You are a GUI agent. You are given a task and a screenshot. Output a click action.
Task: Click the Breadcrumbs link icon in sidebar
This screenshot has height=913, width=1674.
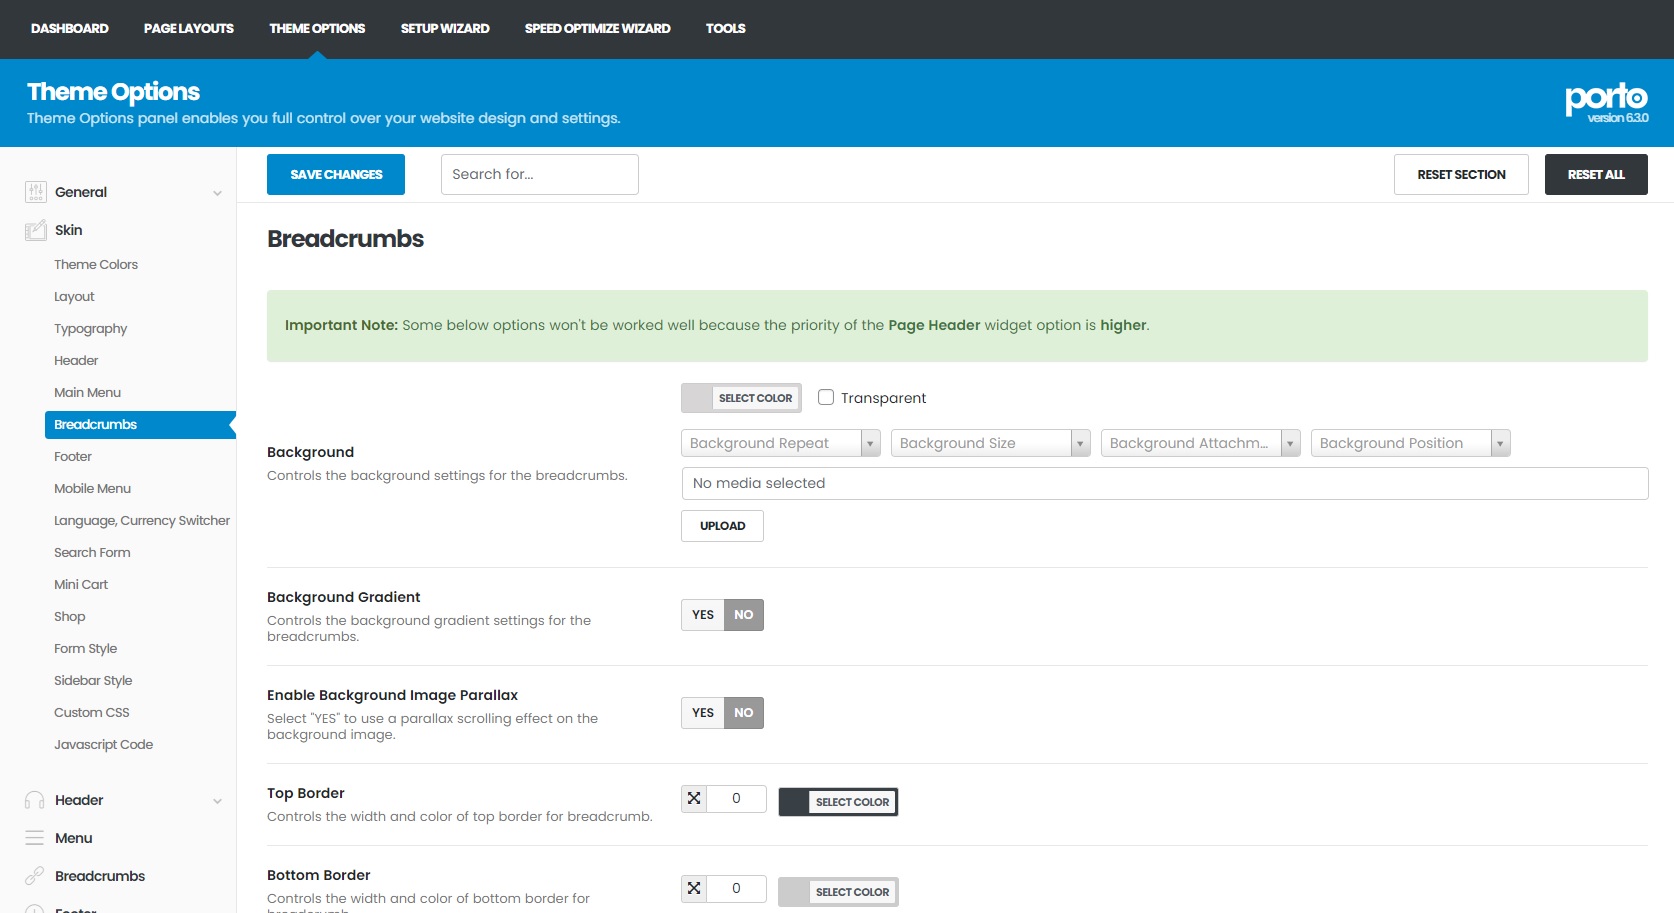[x=35, y=876]
